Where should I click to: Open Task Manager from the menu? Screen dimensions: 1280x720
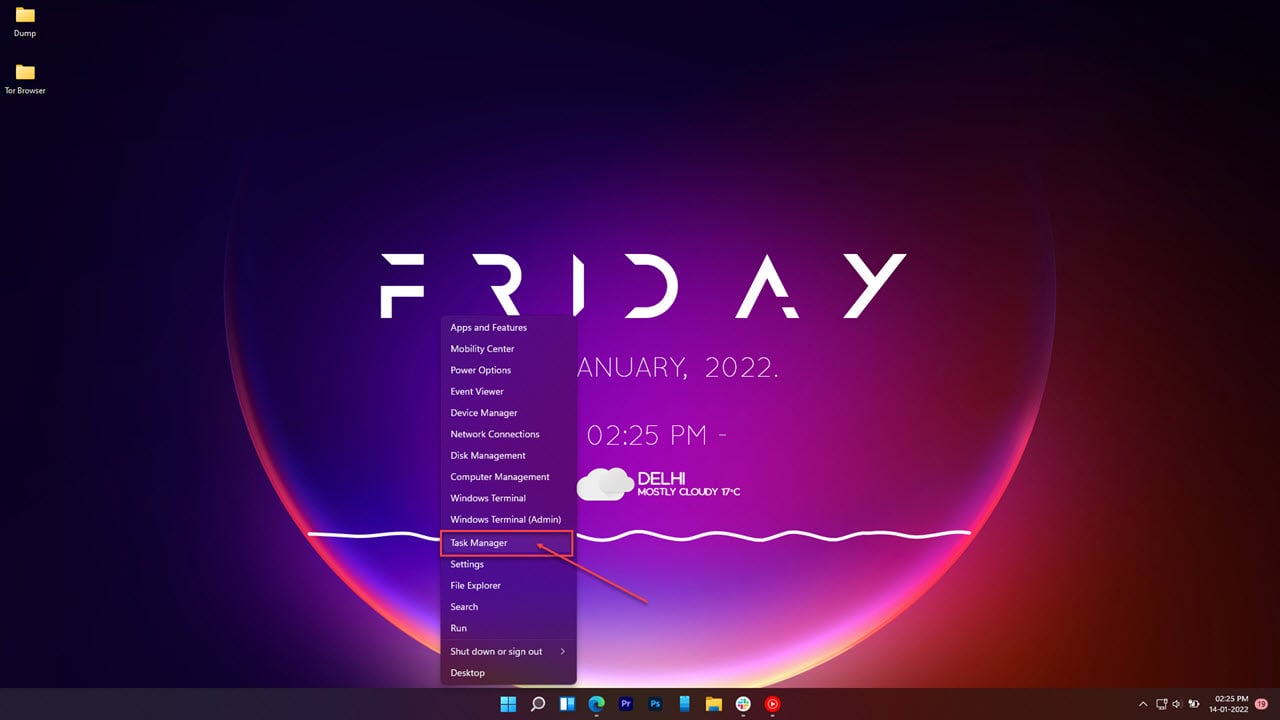pos(480,543)
